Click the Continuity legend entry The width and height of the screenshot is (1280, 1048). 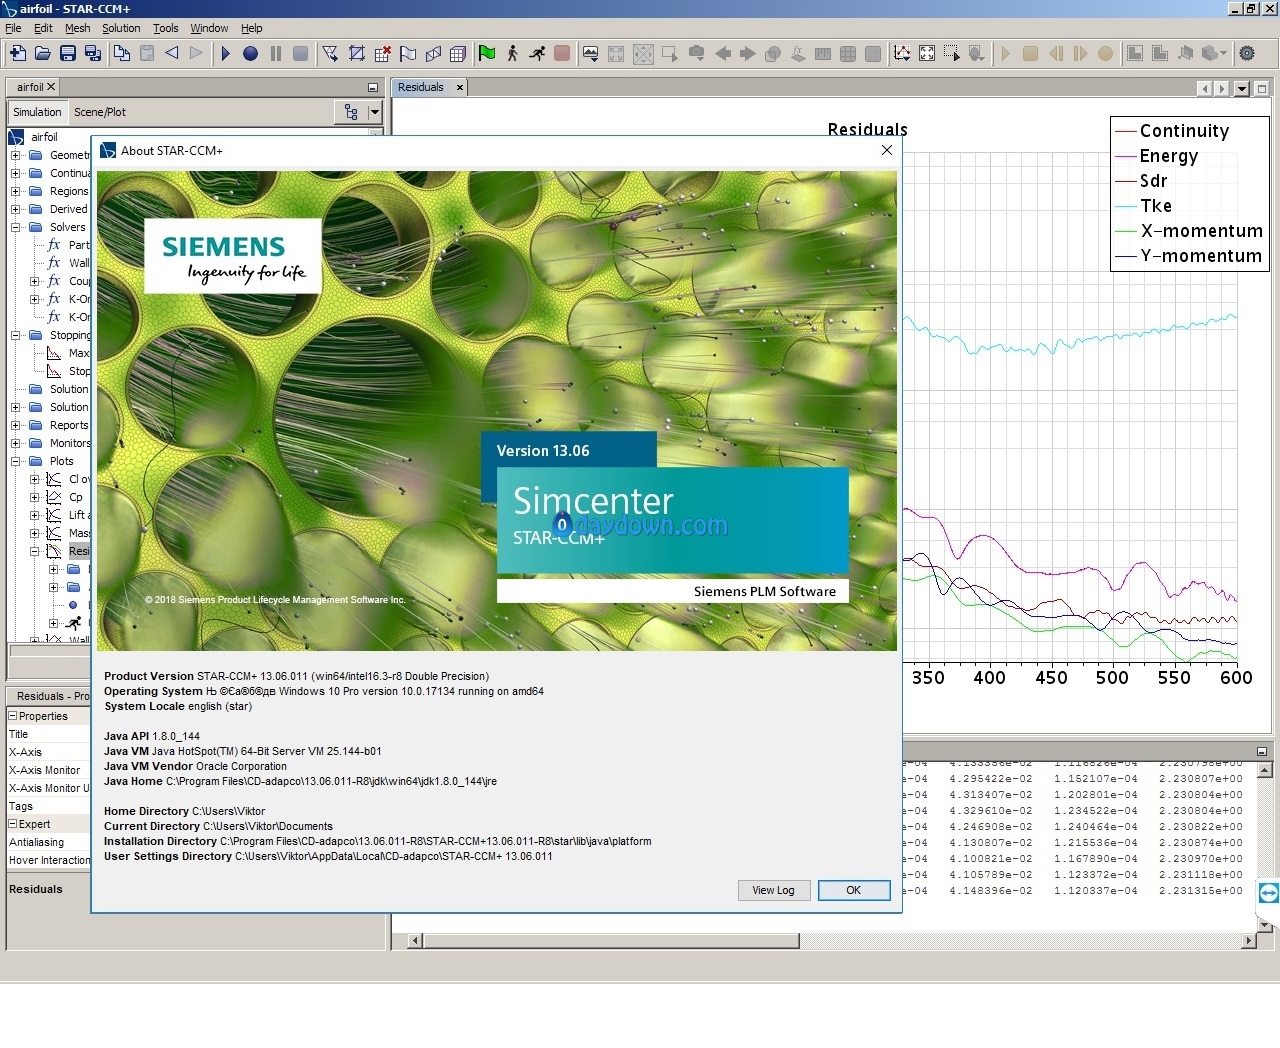click(x=1184, y=131)
